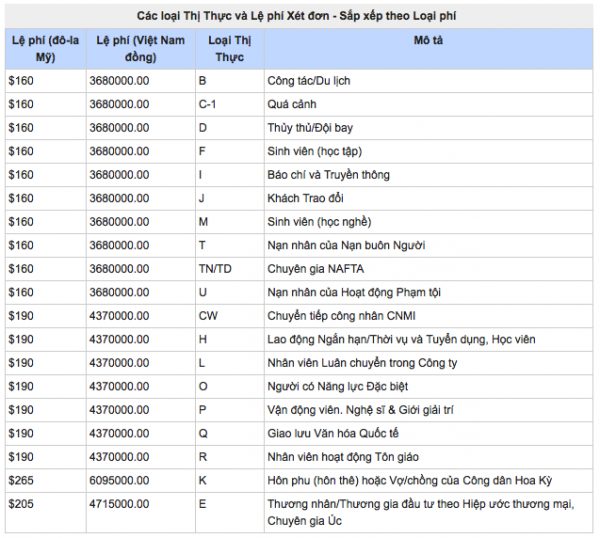This screenshot has height=538, width=600.
Task: Click the '$190' fee in the CW row
Action: 46,316
